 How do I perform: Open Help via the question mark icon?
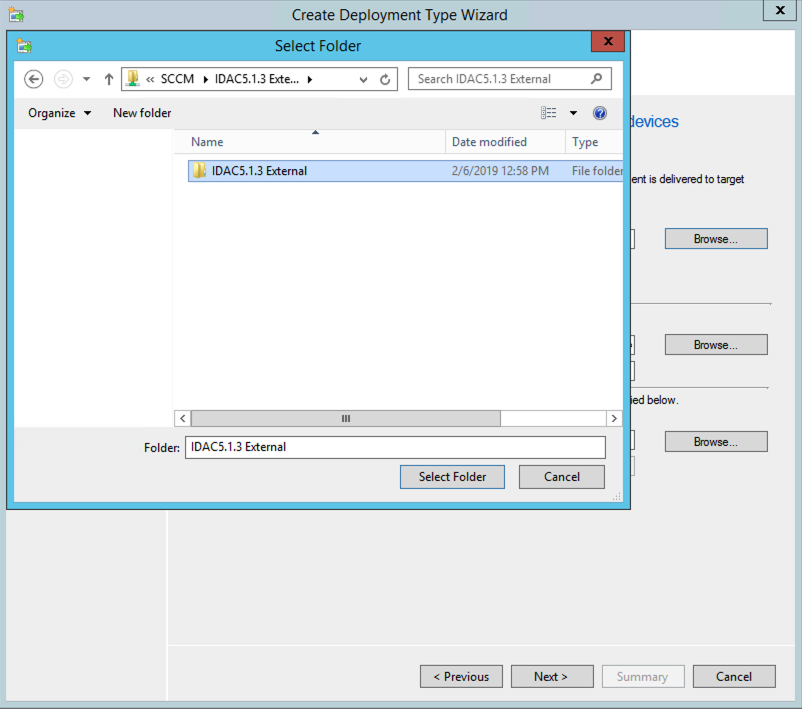point(600,113)
